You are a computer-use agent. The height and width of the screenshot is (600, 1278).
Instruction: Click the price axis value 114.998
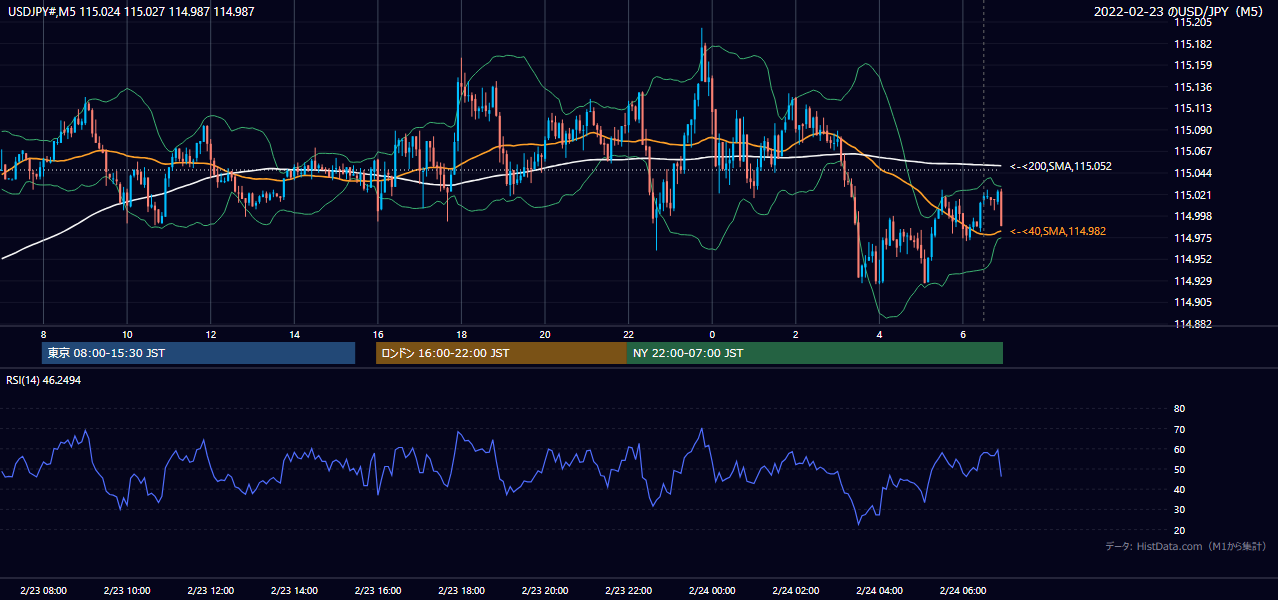(x=1193, y=216)
